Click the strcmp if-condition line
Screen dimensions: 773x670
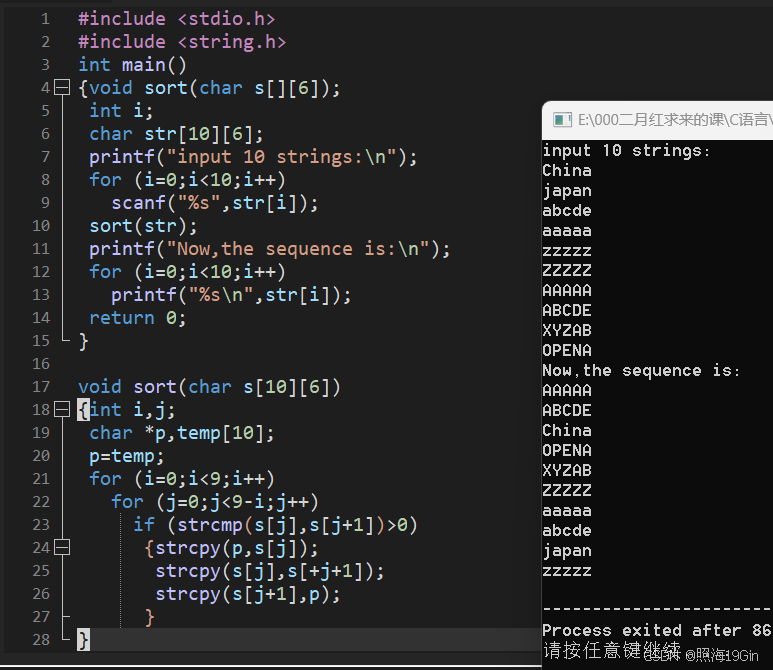276,525
